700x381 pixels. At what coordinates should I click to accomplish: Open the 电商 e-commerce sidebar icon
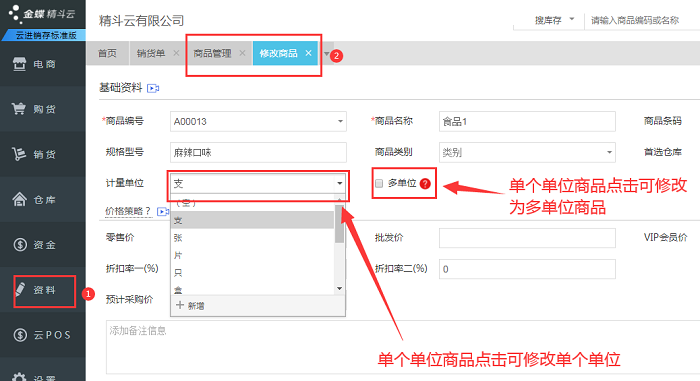(19, 64)
